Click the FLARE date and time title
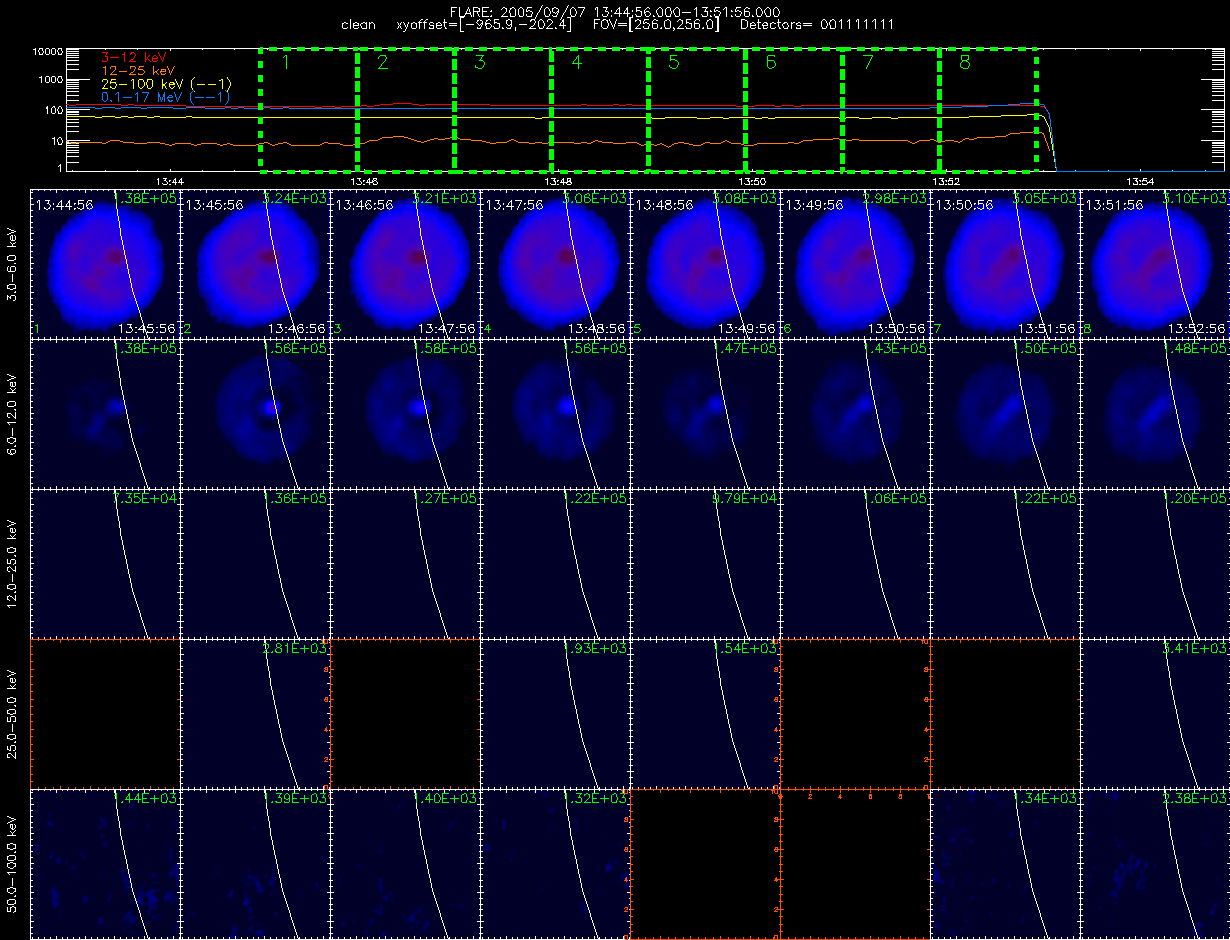 click(615, 11)
